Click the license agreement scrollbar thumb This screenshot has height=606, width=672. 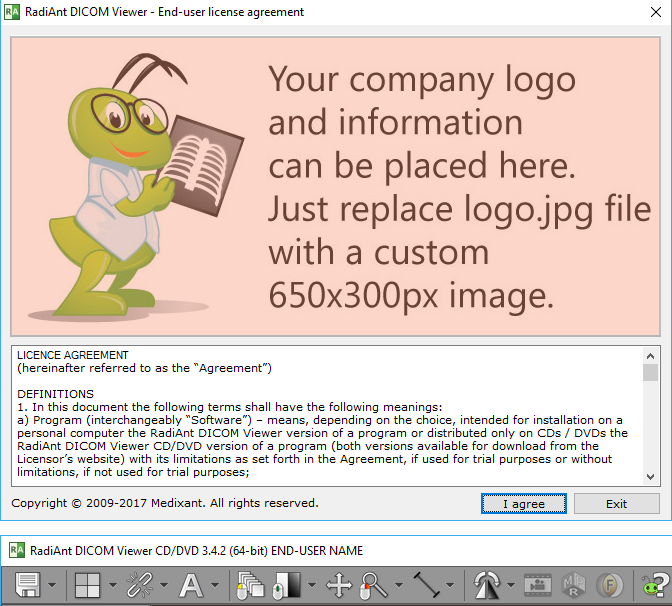click(650, 372)
